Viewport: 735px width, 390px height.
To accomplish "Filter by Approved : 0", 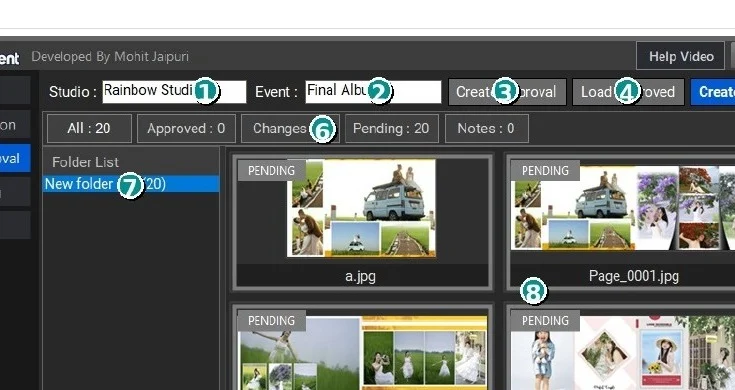I will [x=186, y=128].
